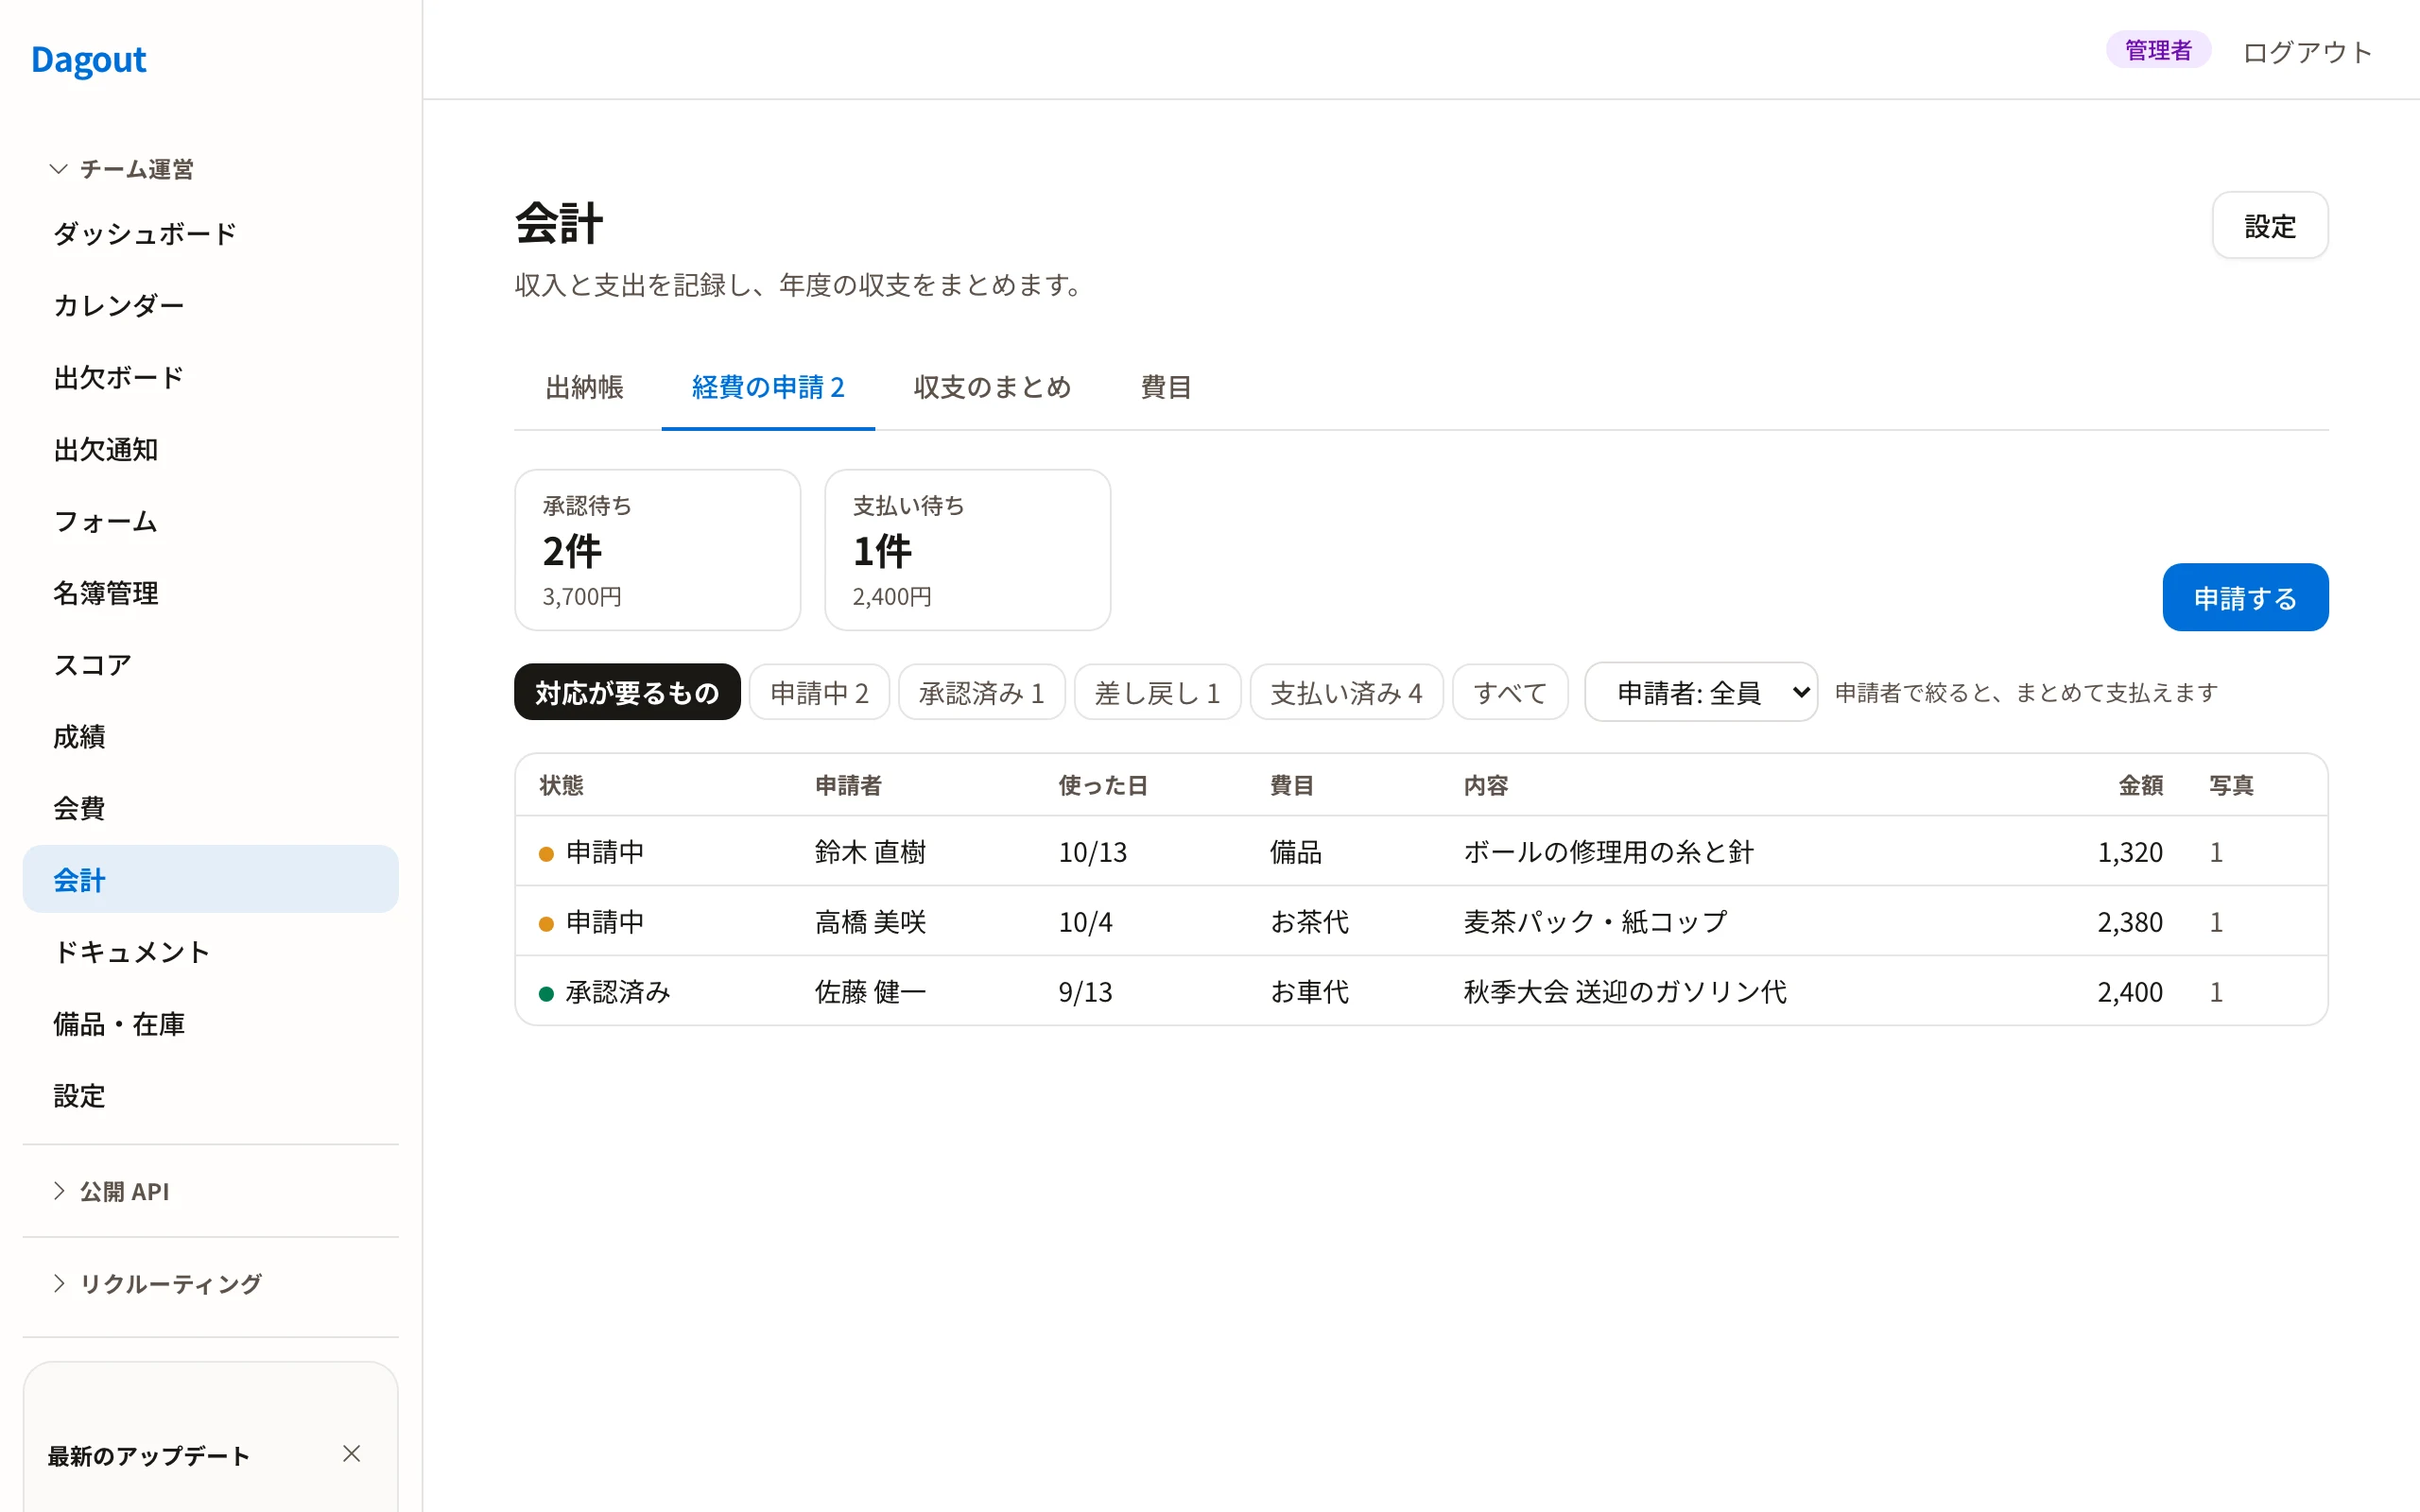Click the Dagout logo
2420x1512 pixels.
(89, 60)
